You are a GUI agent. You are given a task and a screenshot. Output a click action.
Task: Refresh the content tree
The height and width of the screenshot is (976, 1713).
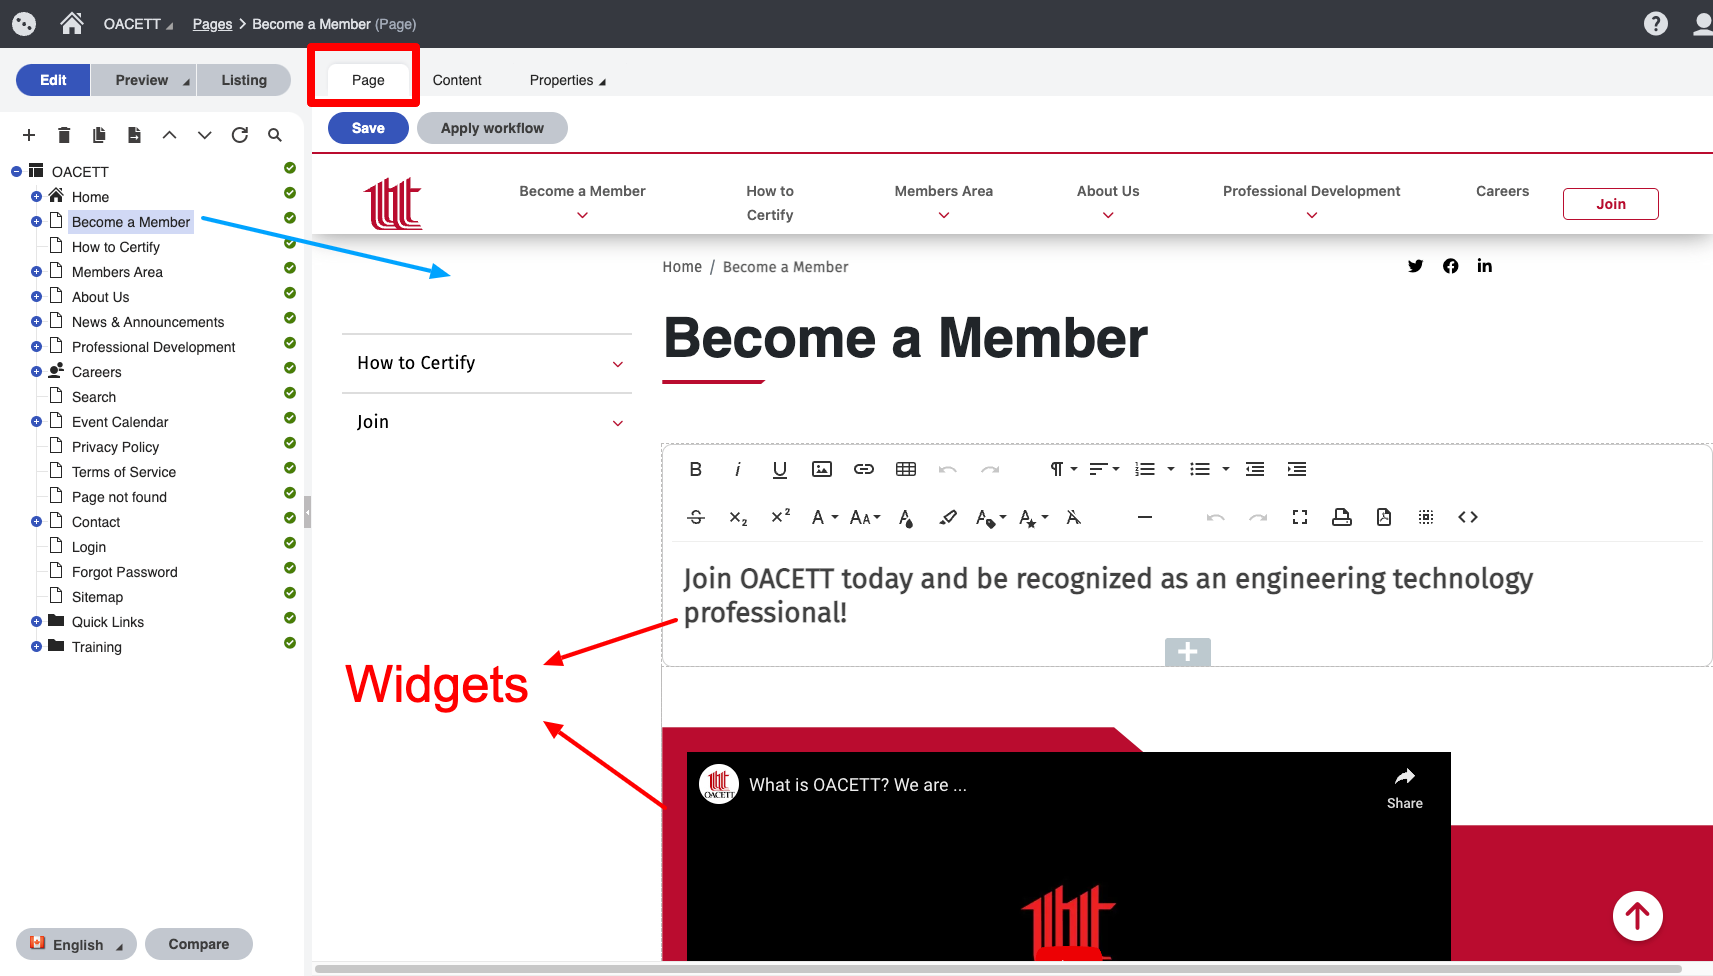click(240, 135)
